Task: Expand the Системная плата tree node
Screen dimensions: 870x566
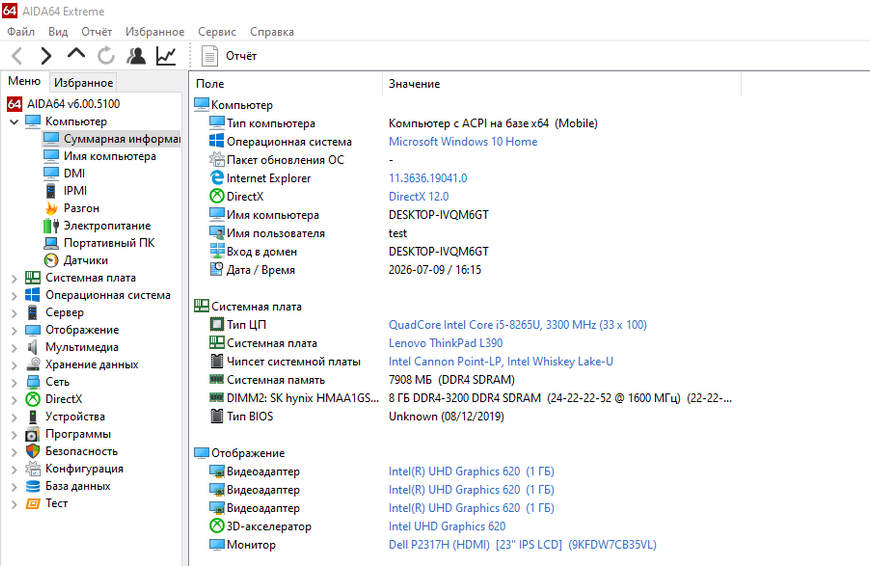Action: (x=14, y=278)
